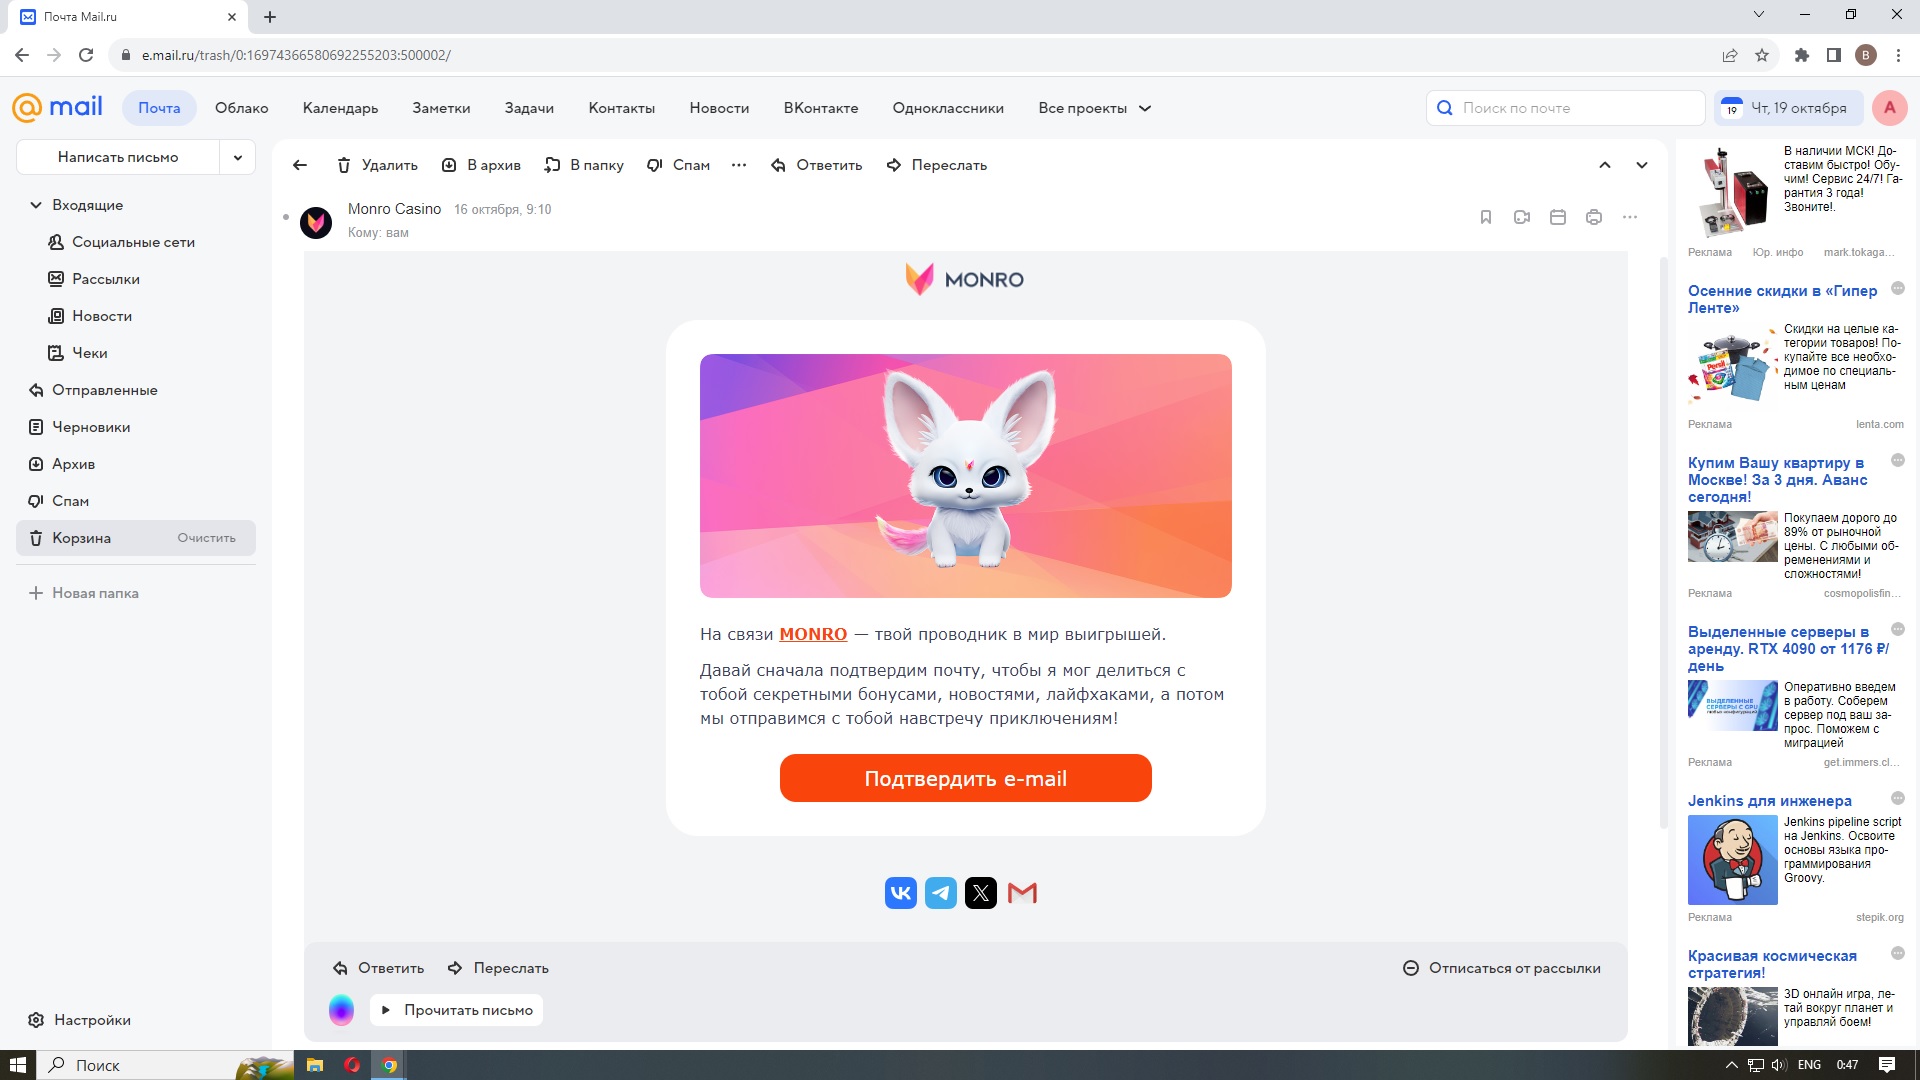Expand the Все проекты dropdown

click(1094, 108)
